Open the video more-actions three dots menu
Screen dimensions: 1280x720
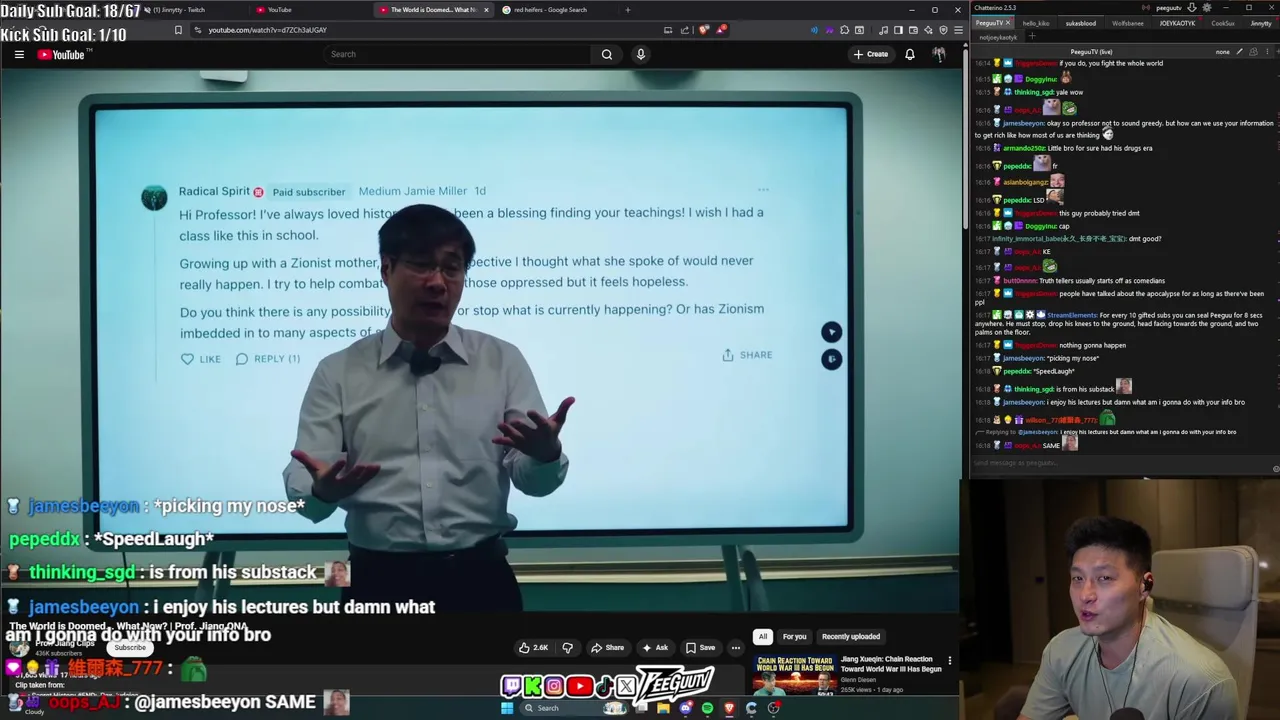tap(735, 647)
